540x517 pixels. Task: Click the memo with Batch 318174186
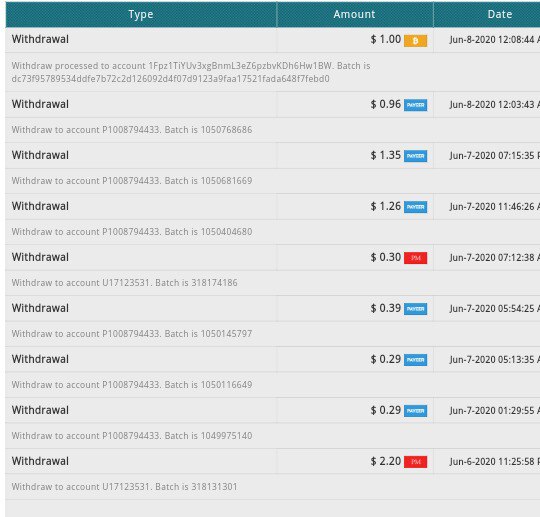124,283
